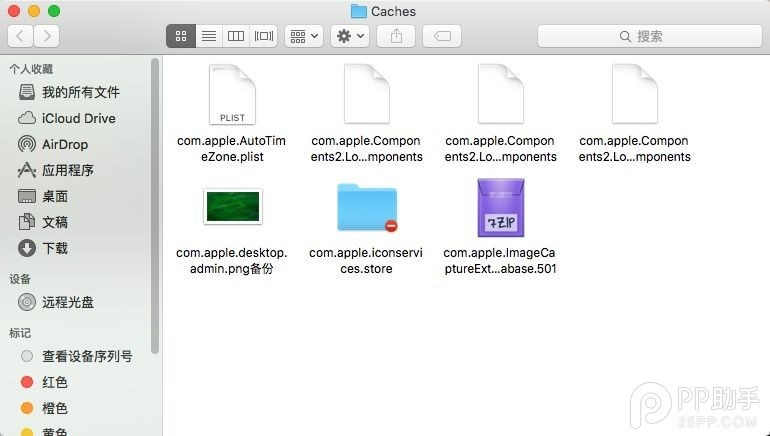Screen dimensions: 770x436
Task: Open the gear action menu
Action: click(x=350, y=36)
